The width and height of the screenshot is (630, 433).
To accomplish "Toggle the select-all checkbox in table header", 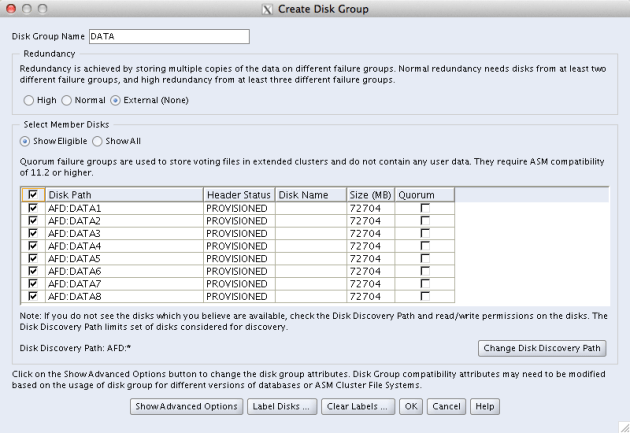I will [x=32, y=194].
